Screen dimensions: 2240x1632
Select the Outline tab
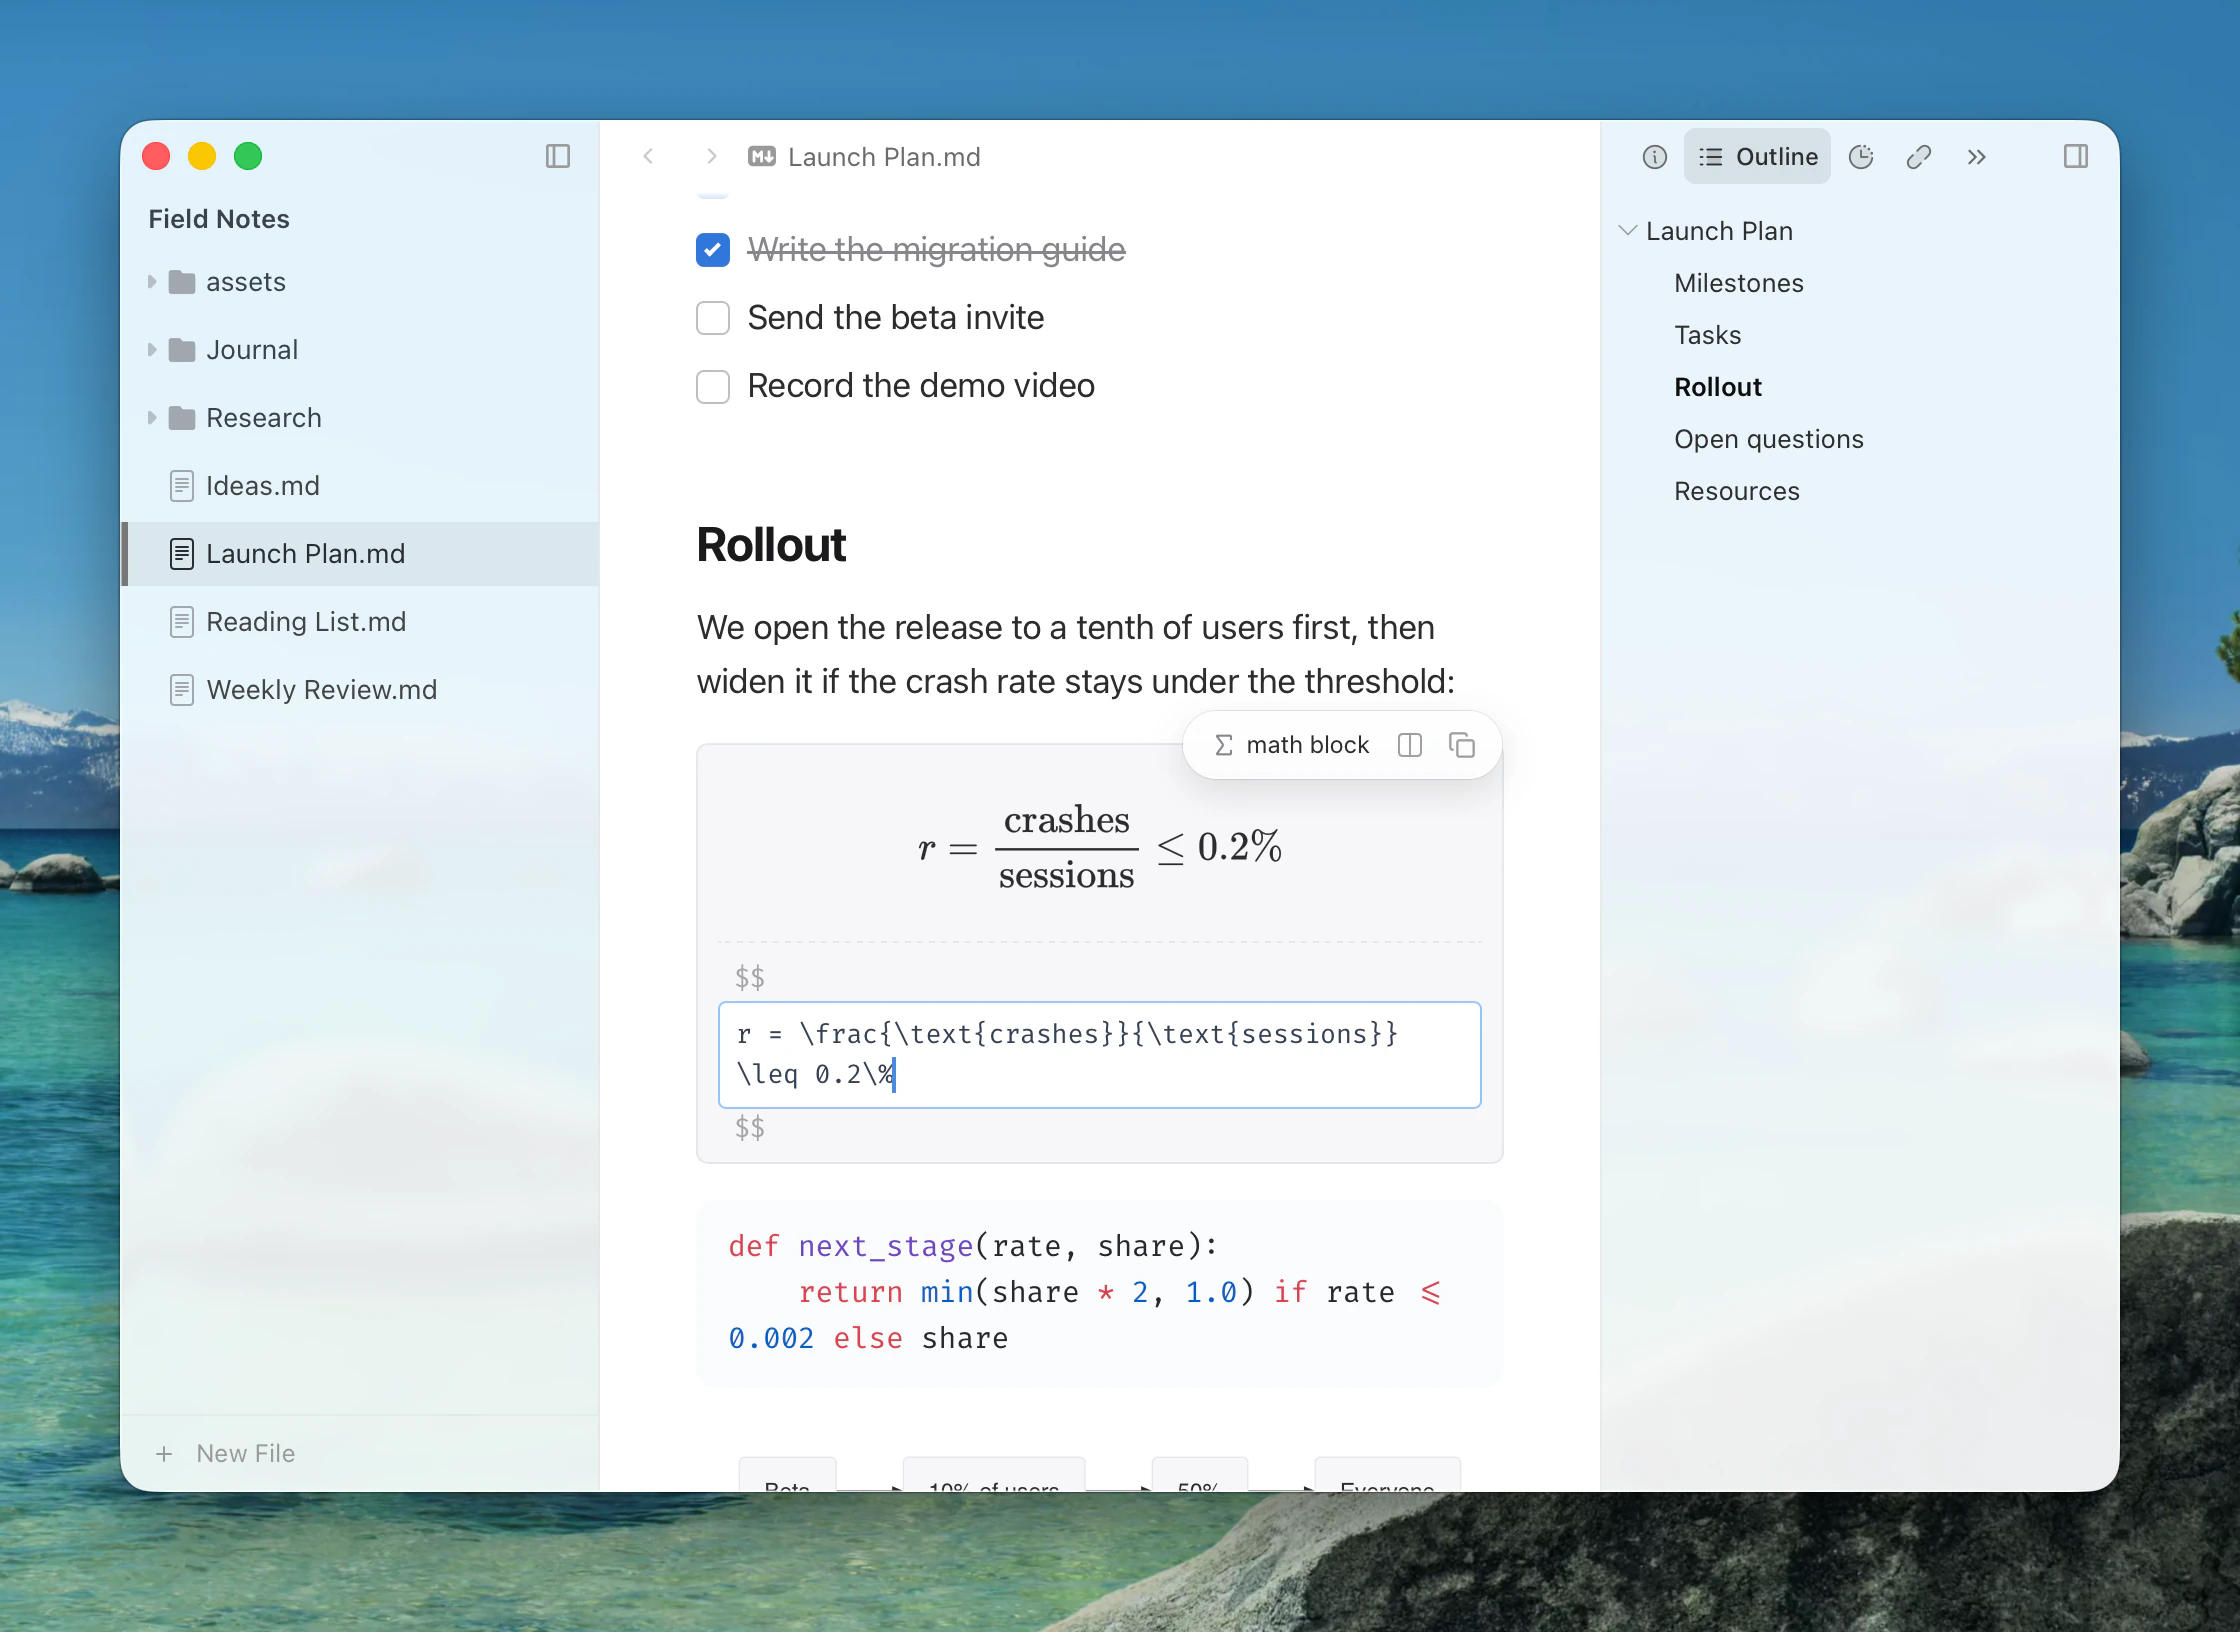(1757, 156)
